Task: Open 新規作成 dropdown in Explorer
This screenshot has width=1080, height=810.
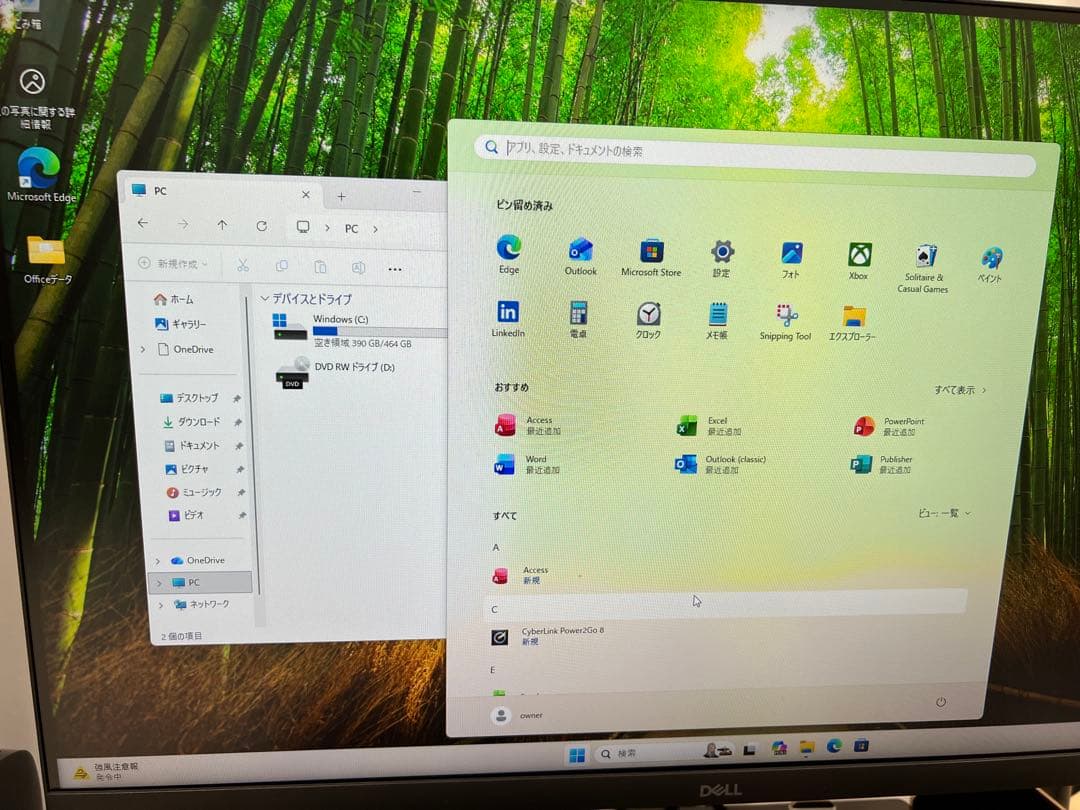Action: pos(173,264)
